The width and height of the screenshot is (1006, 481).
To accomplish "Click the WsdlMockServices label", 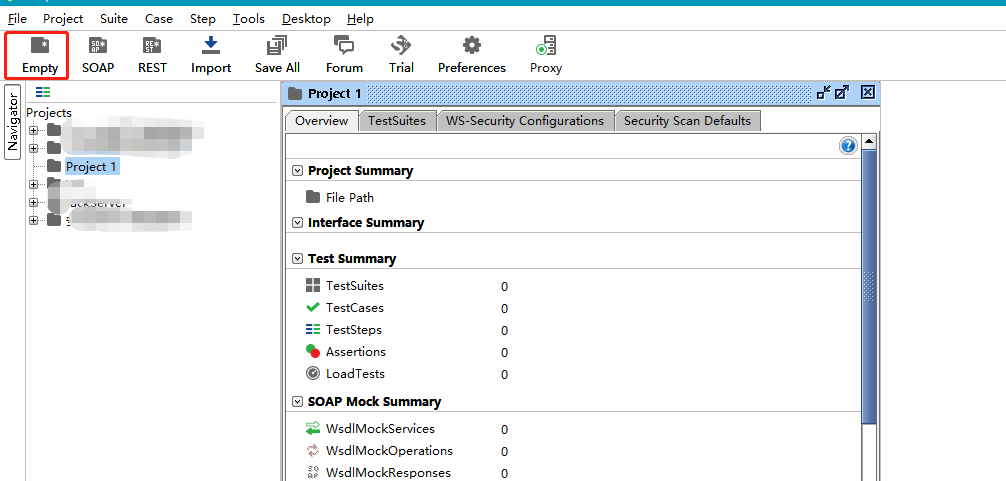I will 380,428.
